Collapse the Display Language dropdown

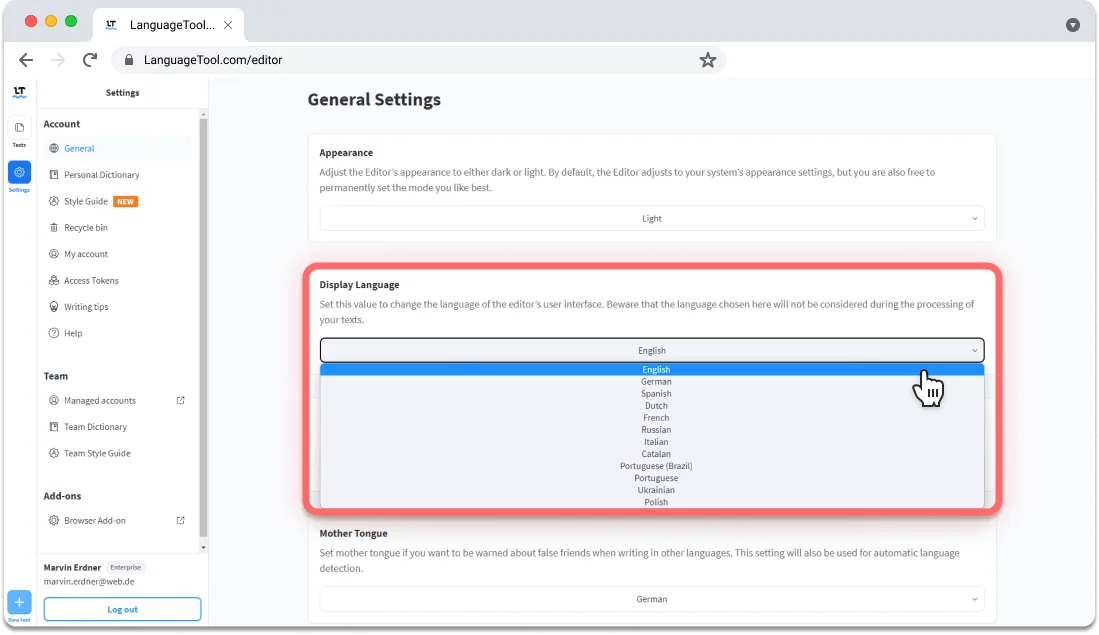[x=651, y=350]
